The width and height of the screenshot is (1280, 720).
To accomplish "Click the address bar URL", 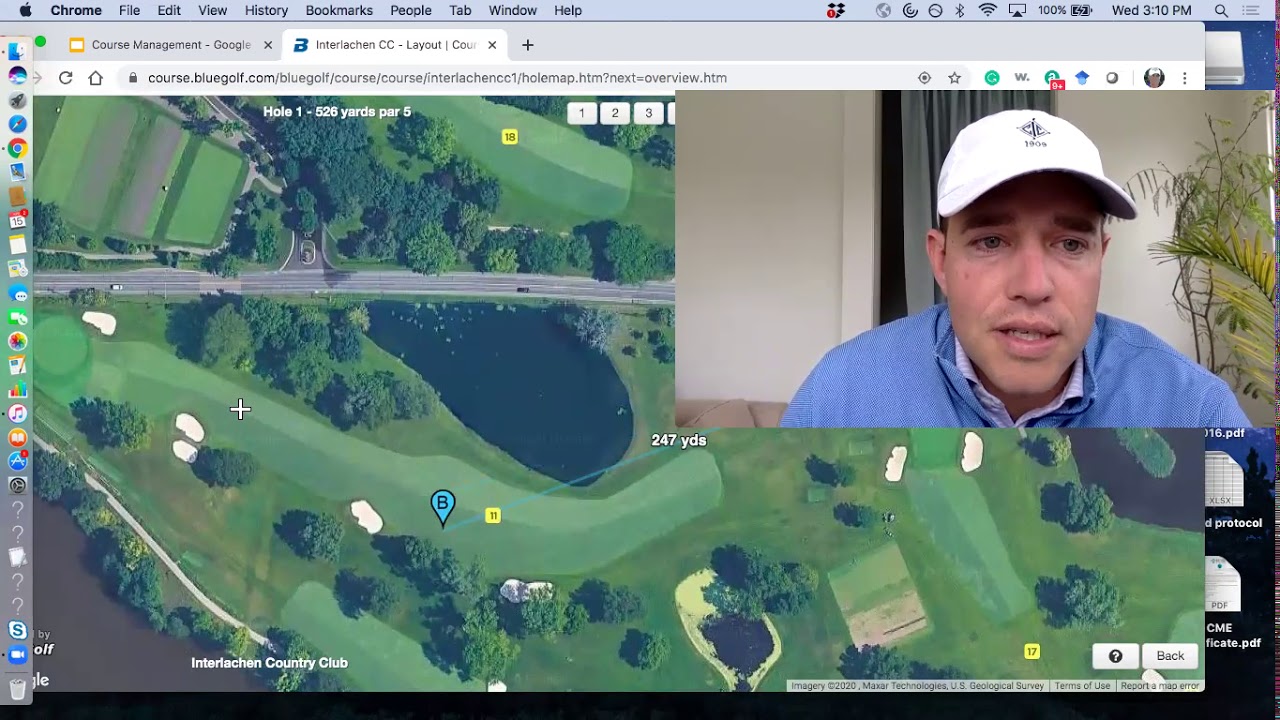I will click(x=437, y=78).
